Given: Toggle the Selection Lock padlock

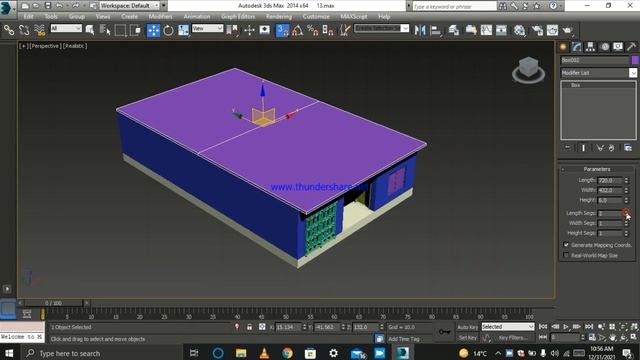Looking at the screenshot, I should tap(249, 327).
